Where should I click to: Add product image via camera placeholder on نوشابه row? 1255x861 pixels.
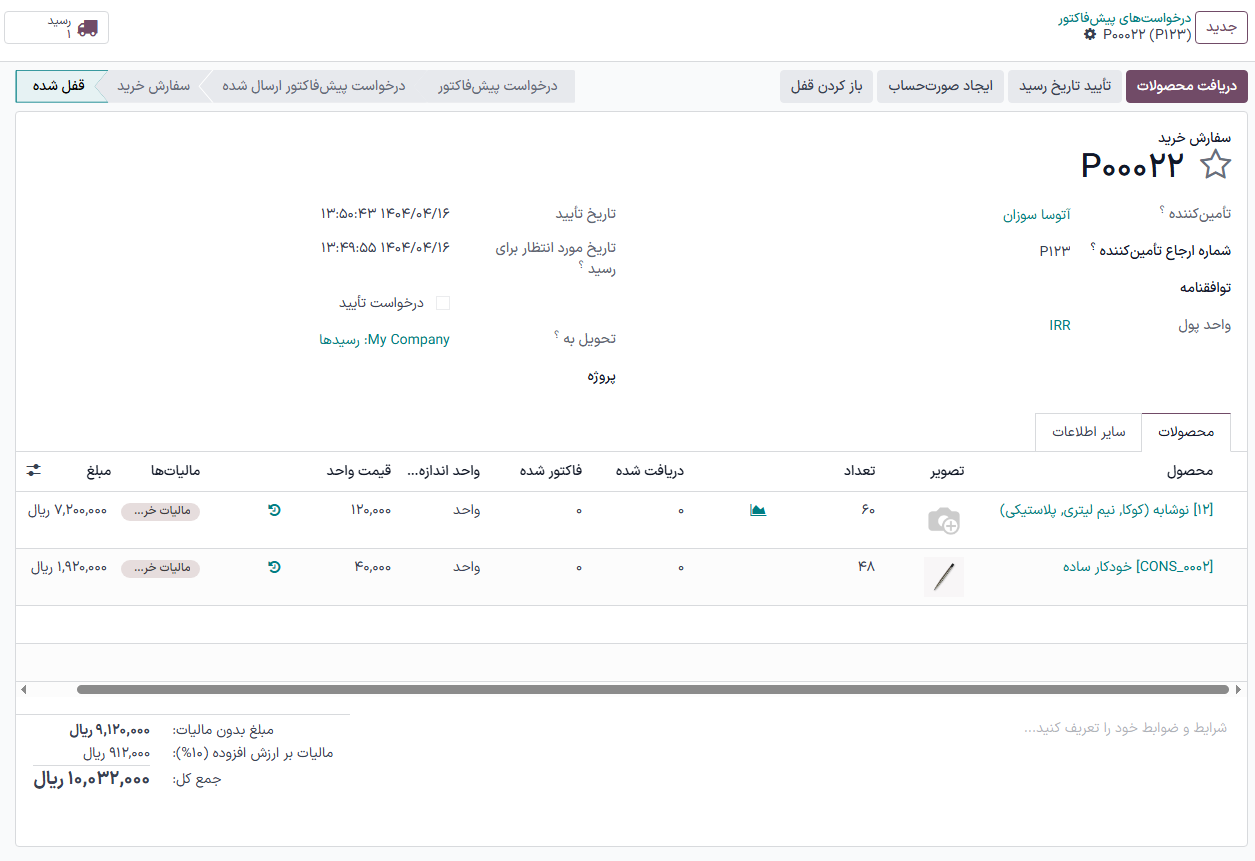(944, 520)
